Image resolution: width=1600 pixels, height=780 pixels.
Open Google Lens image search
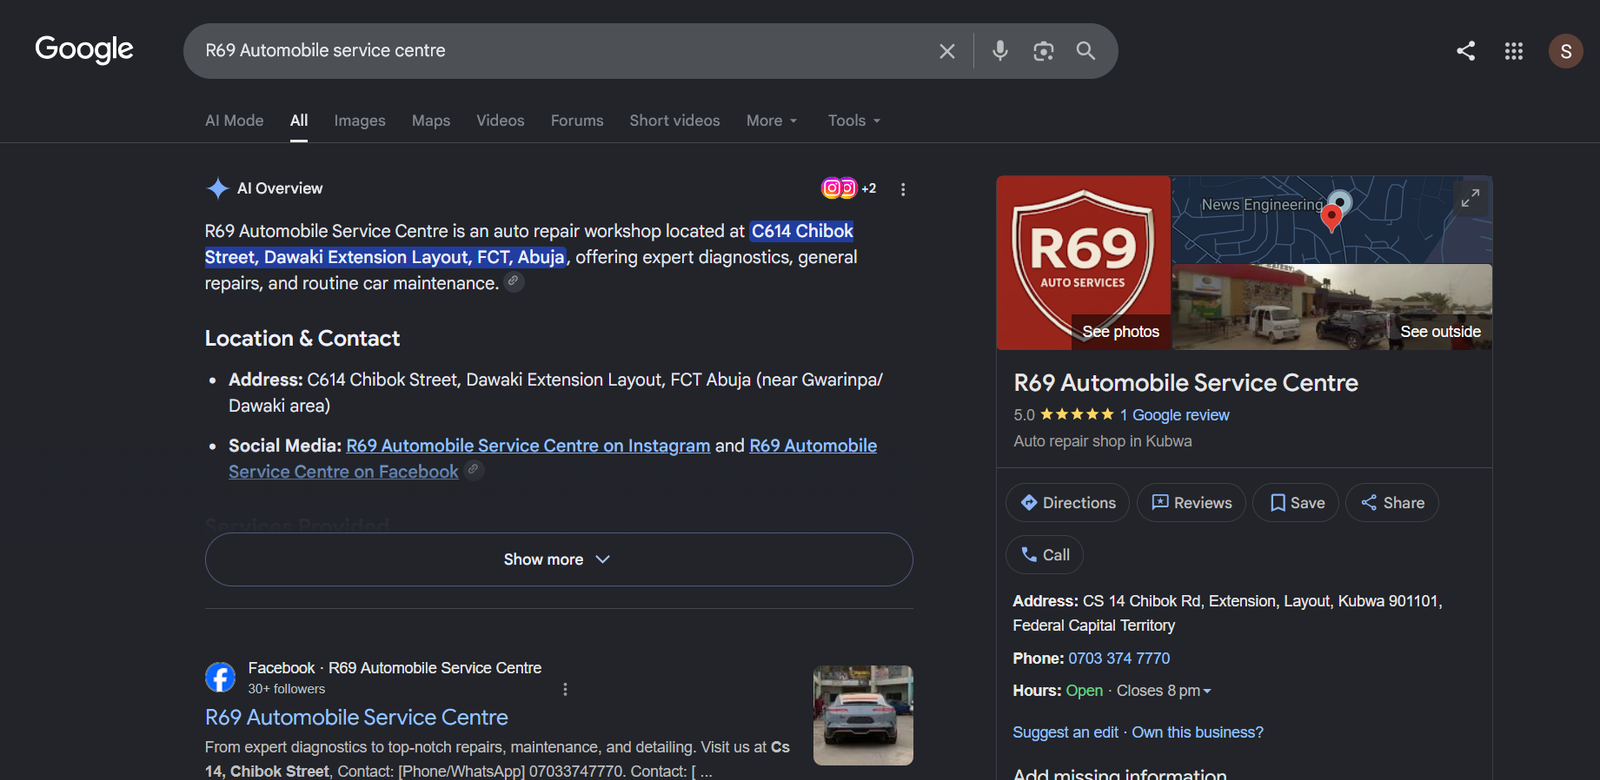[x=1043, y=51]
